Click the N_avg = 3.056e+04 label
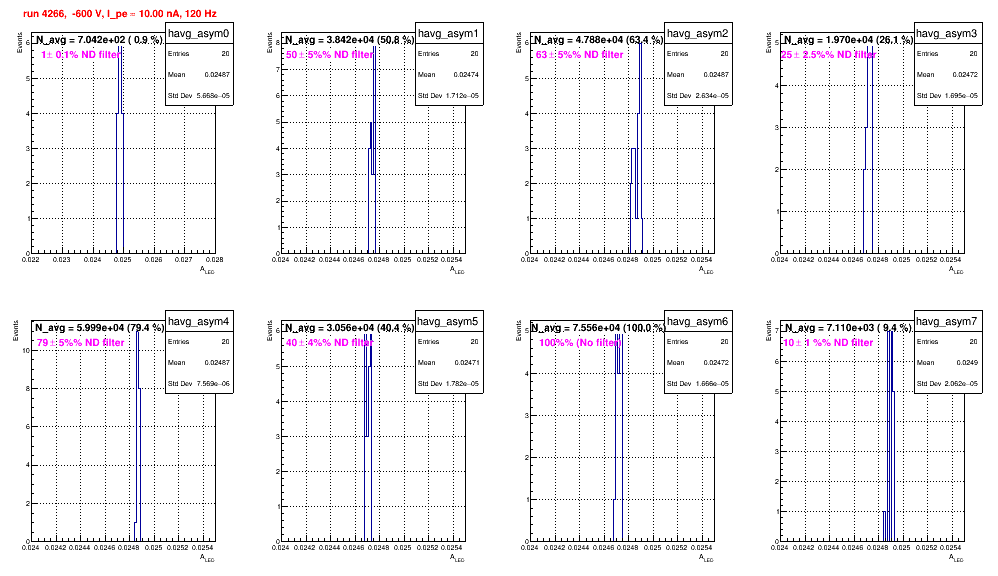This screenshot has height=576, width=998. 349,328
